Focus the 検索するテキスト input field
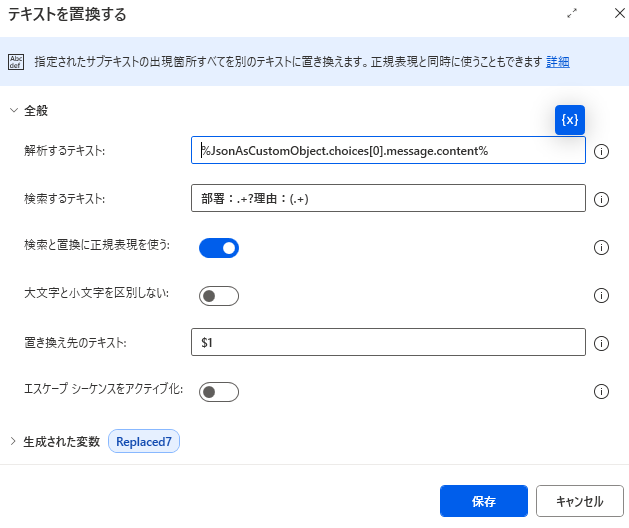This screenshot has width=629, height=528. [388, 198]
